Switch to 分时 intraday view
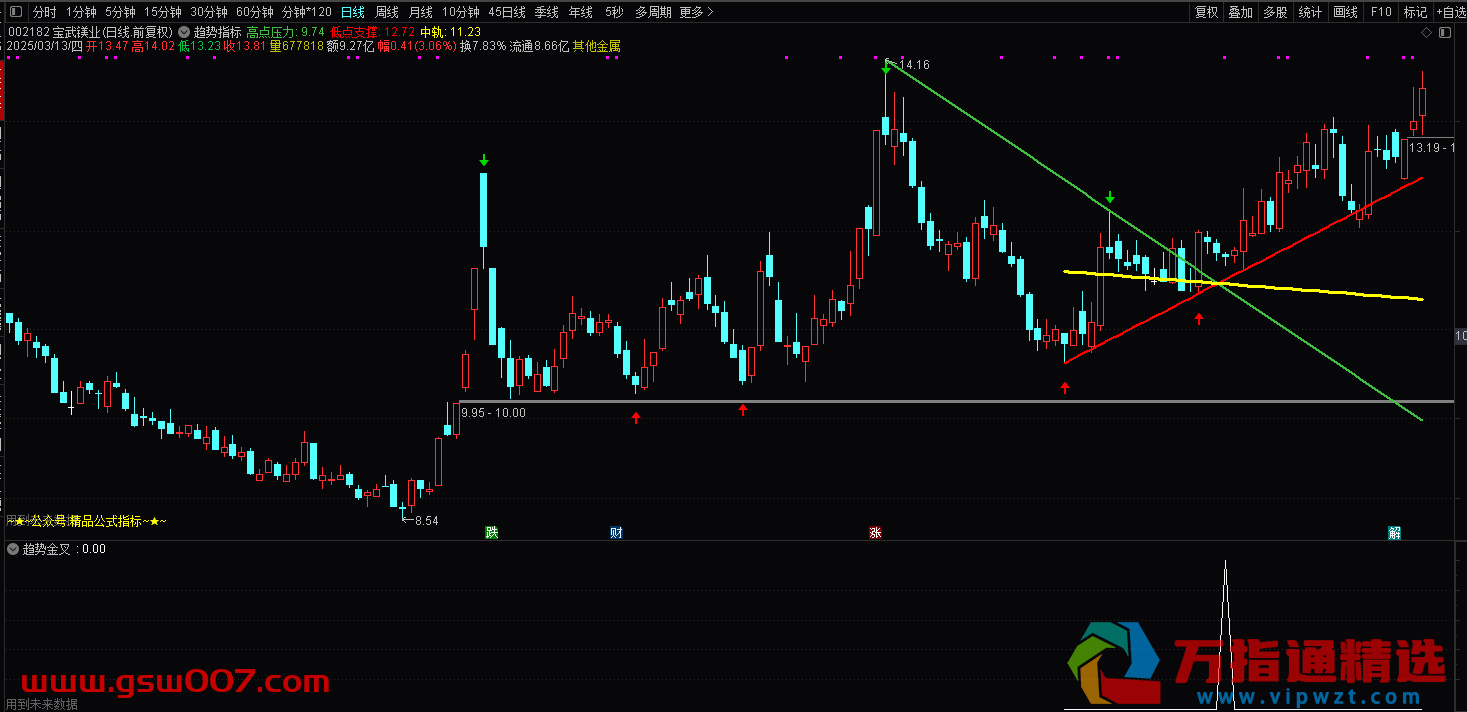1467x712 pixels. (45, 13)
